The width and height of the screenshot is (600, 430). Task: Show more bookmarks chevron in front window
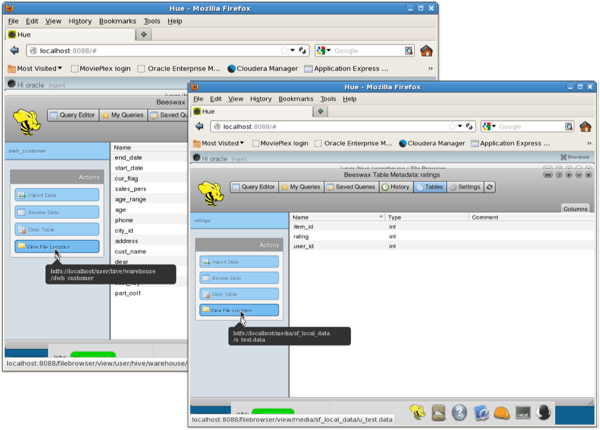(x=589, y=143)
